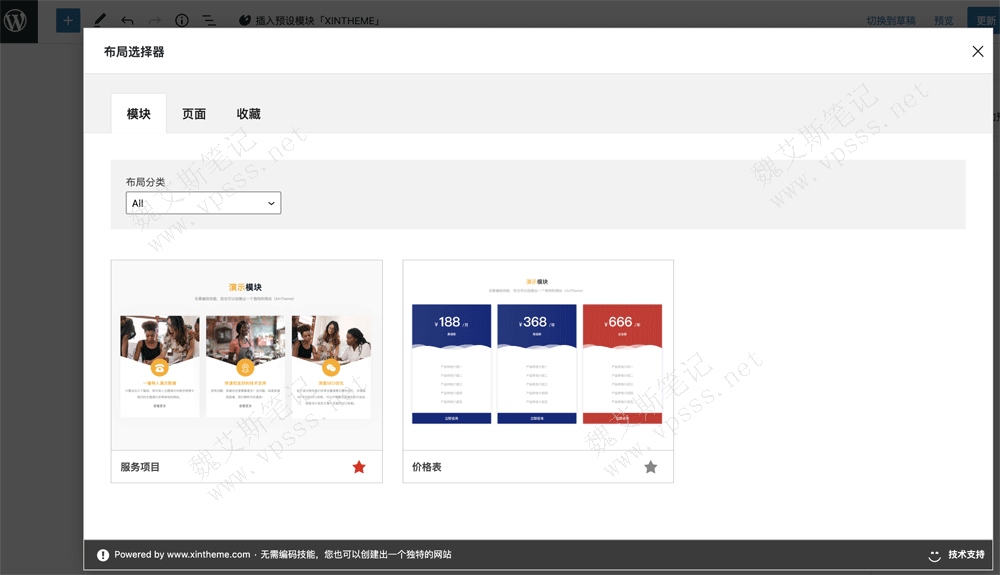Click the blue add block plus button

point(68,20)
